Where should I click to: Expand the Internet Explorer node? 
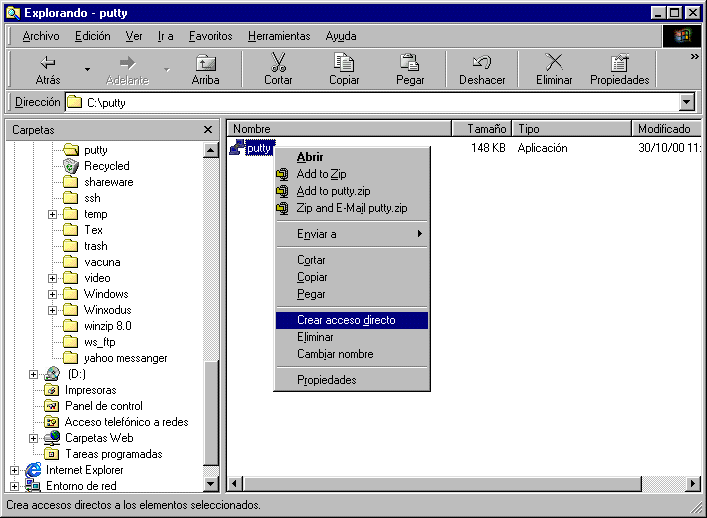click(x=14, y=470)
